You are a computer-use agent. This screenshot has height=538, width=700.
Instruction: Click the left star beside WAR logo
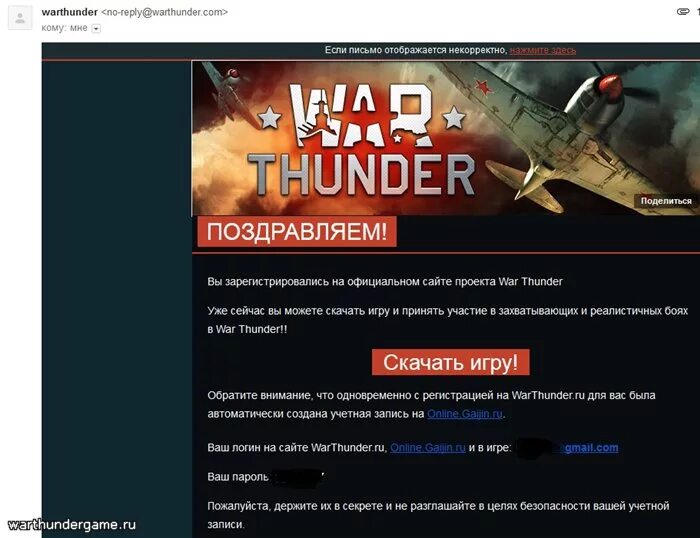coord(270,117)
